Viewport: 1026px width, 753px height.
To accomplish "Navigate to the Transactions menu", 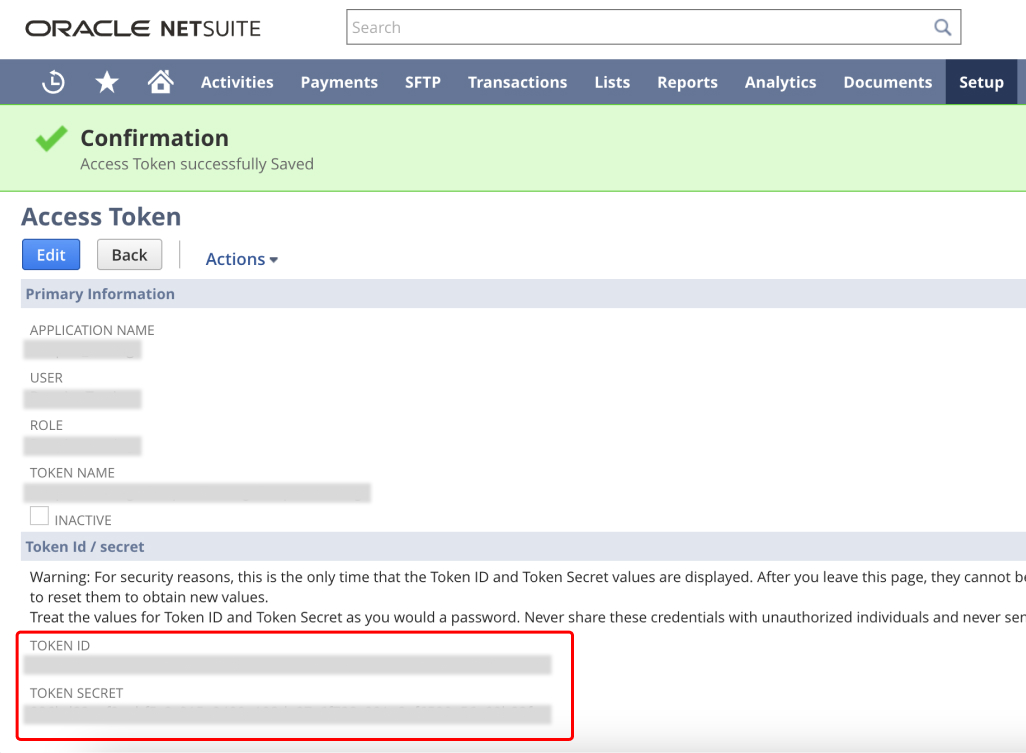I will 517,82.
